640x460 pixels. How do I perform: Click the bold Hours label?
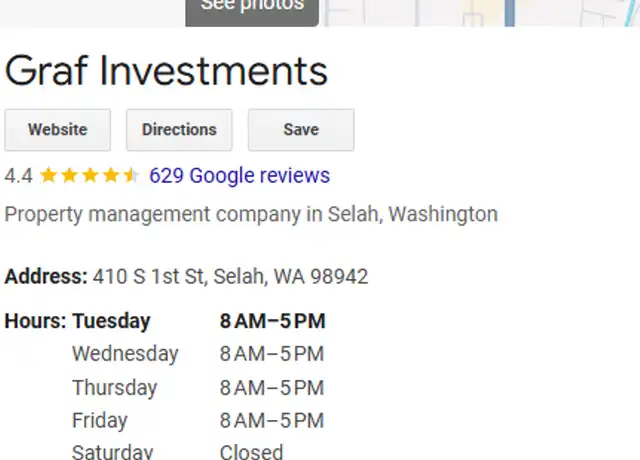pyautogui.click(x=35, y=321)
